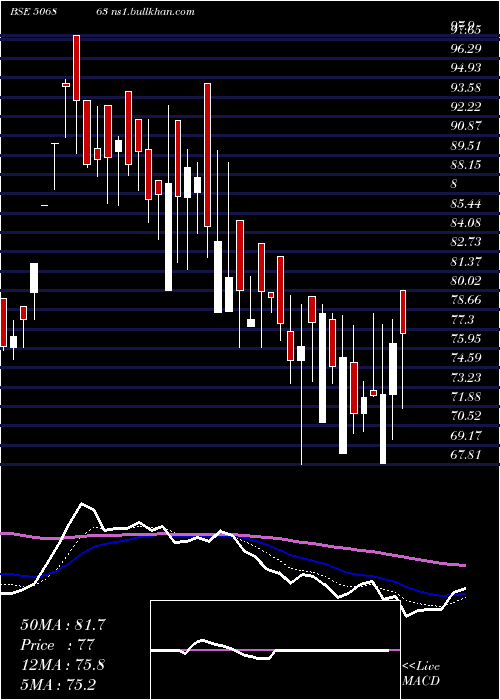Select the 69.17 price axis label
500x700 pixels.
pyautogui.click(x=466, y=435)
